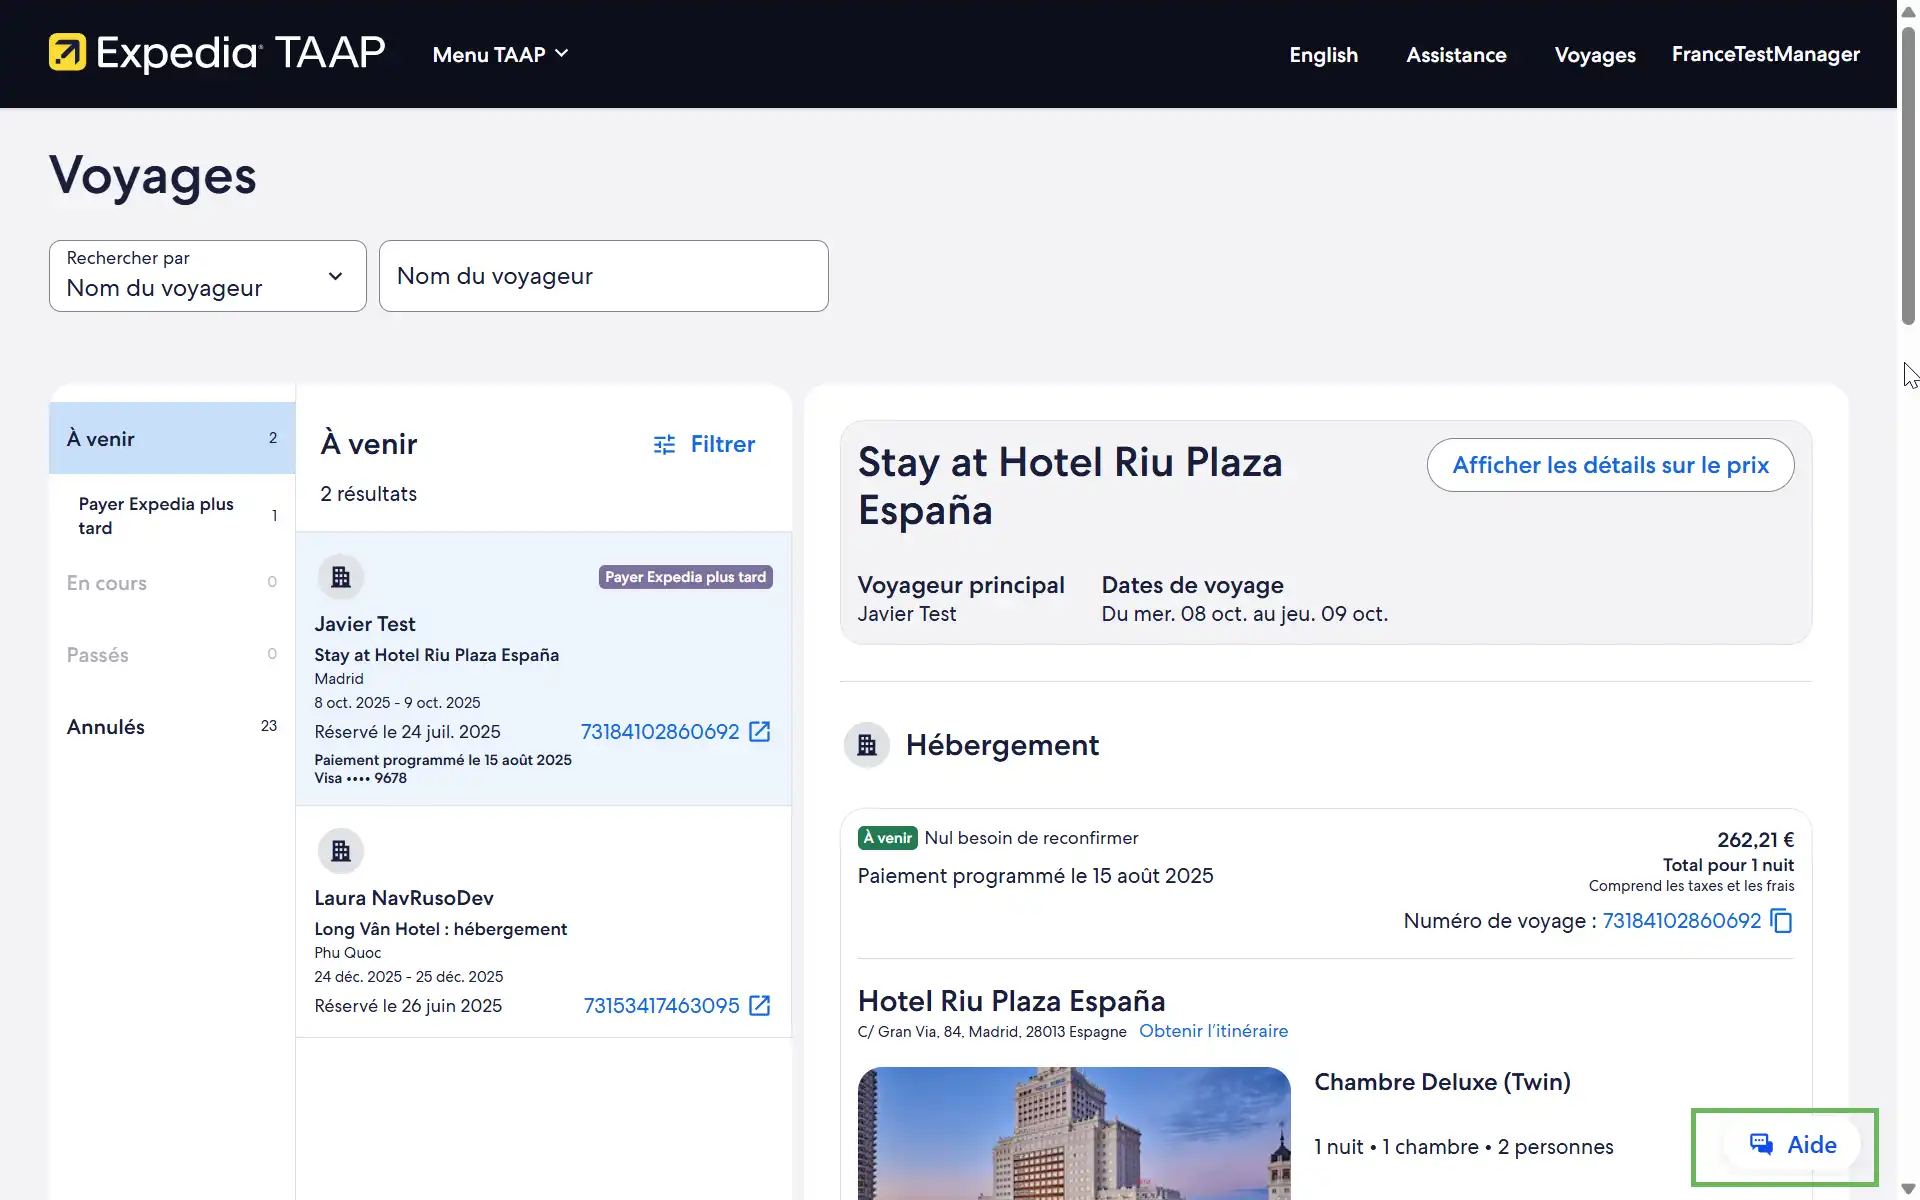Click the '262,21 €' price text
1920x1200 pixels.
pos(1755,840)
